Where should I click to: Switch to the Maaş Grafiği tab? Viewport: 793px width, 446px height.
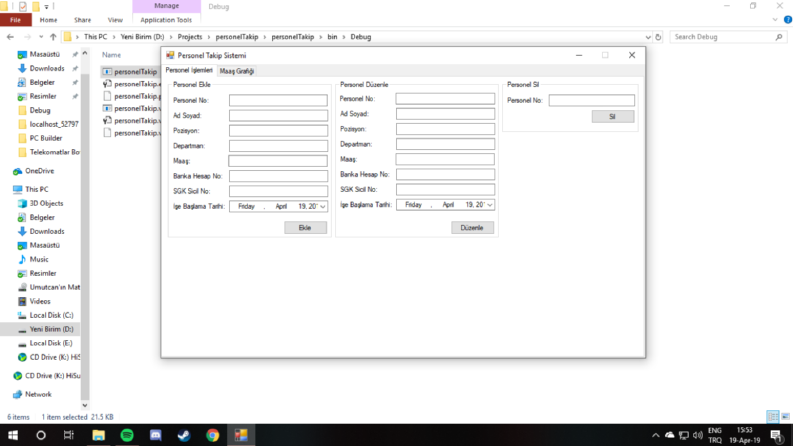point(237,71)
